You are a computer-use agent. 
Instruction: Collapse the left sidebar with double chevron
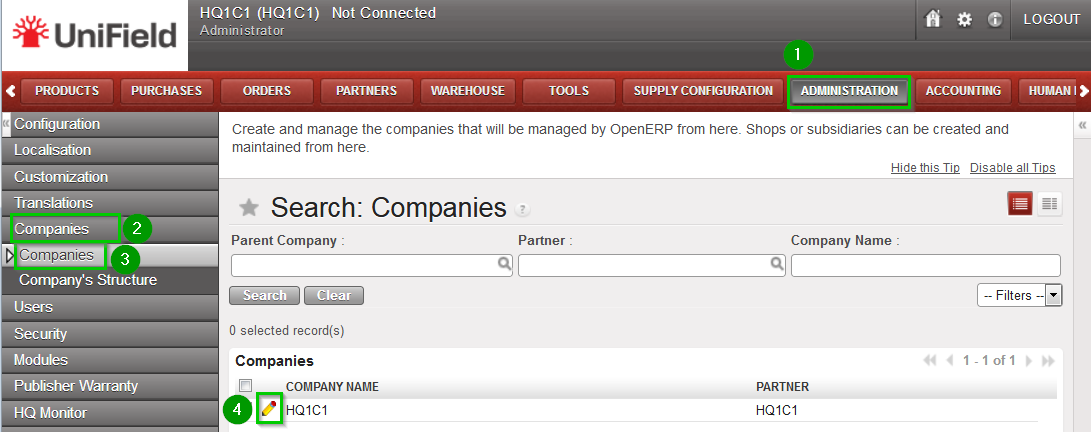pyautogui.click(x=6, y=123)
